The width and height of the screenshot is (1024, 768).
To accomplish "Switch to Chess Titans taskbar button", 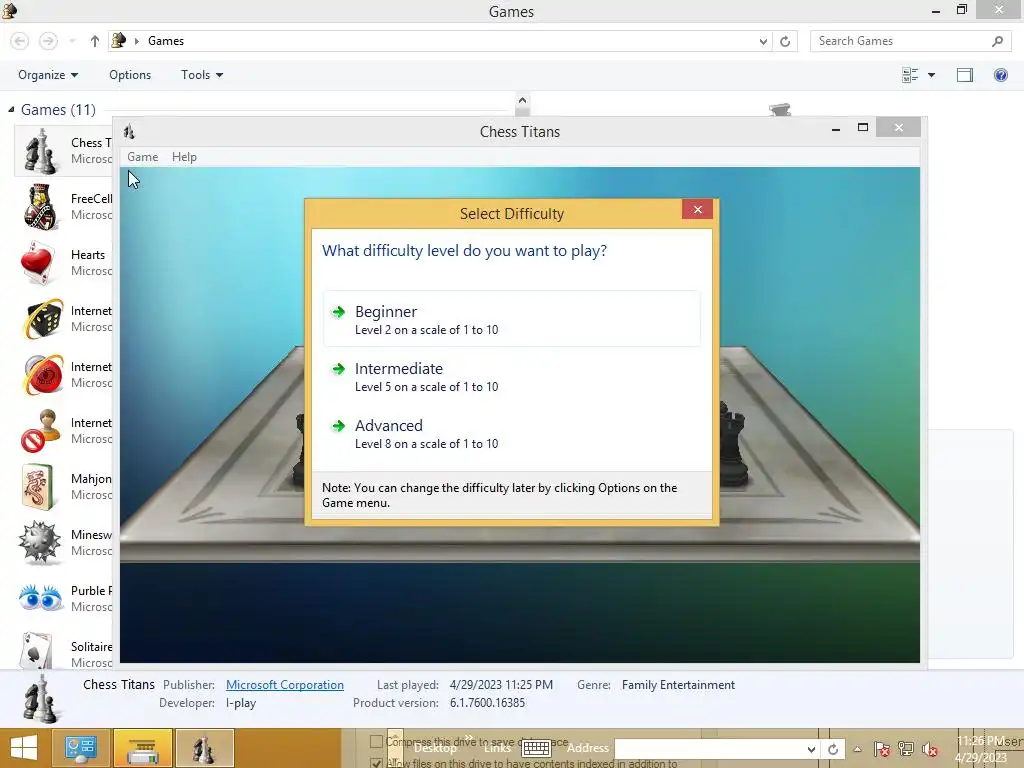I will pyautogui.click(x=204, y=748).
